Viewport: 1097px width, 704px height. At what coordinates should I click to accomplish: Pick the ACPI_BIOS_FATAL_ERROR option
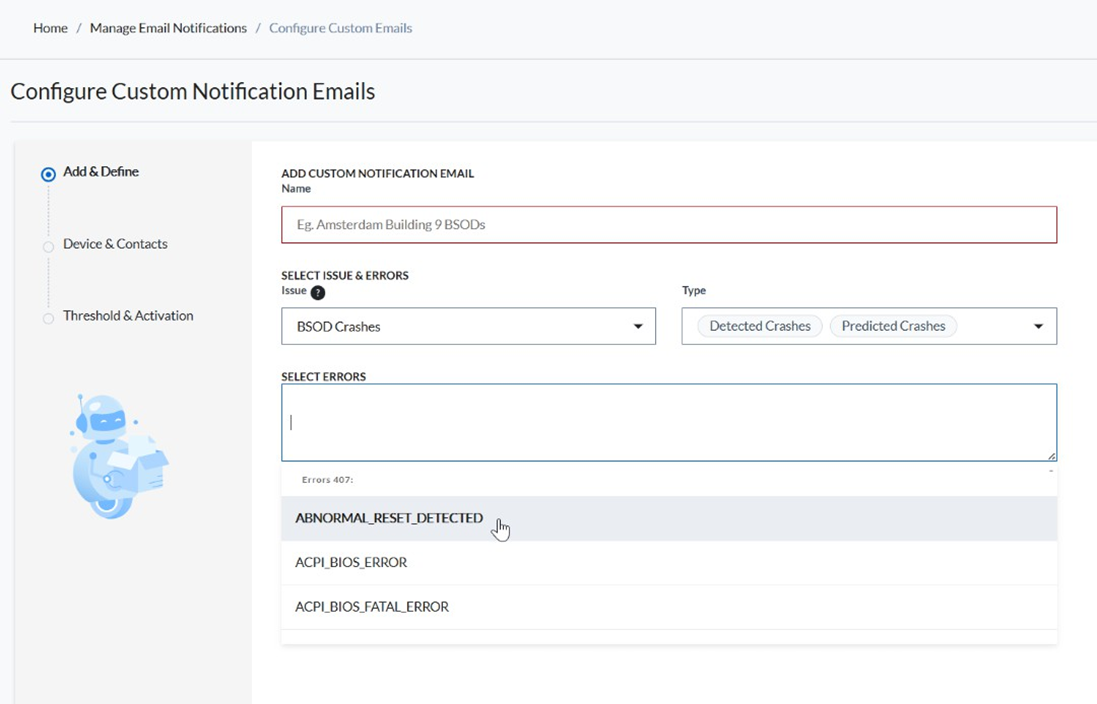coord(372,607)
